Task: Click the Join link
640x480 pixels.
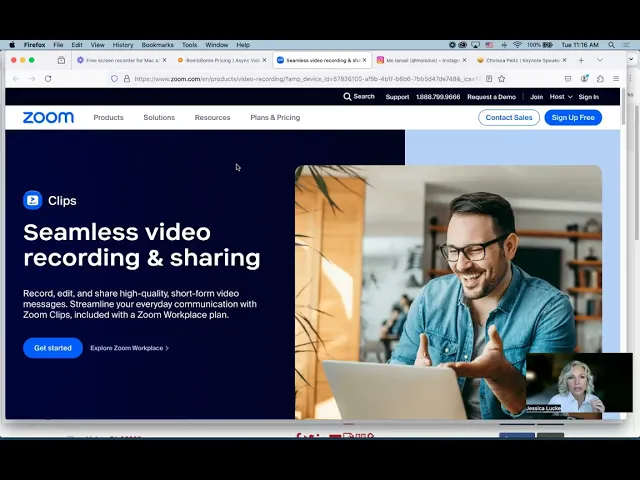Action: coord(536,97)
